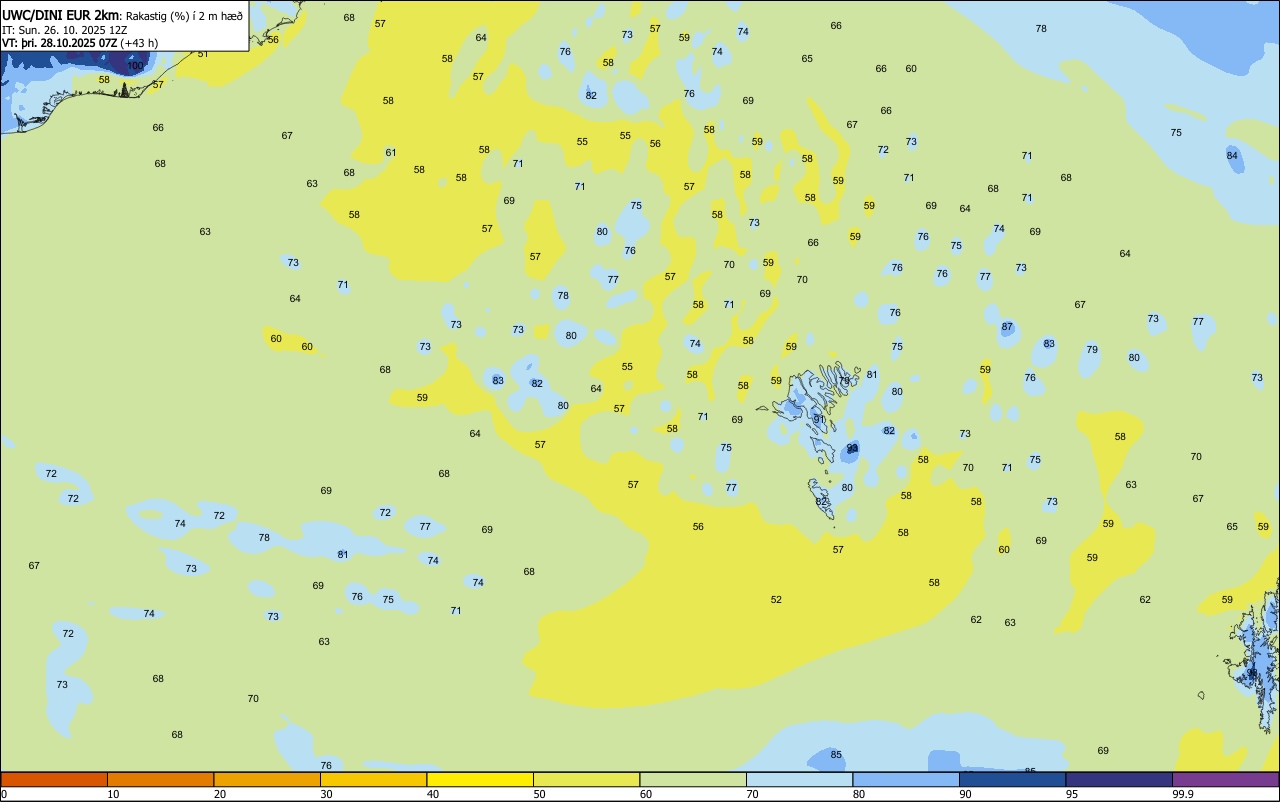Click the humidity value "87" on the map

1007,327
